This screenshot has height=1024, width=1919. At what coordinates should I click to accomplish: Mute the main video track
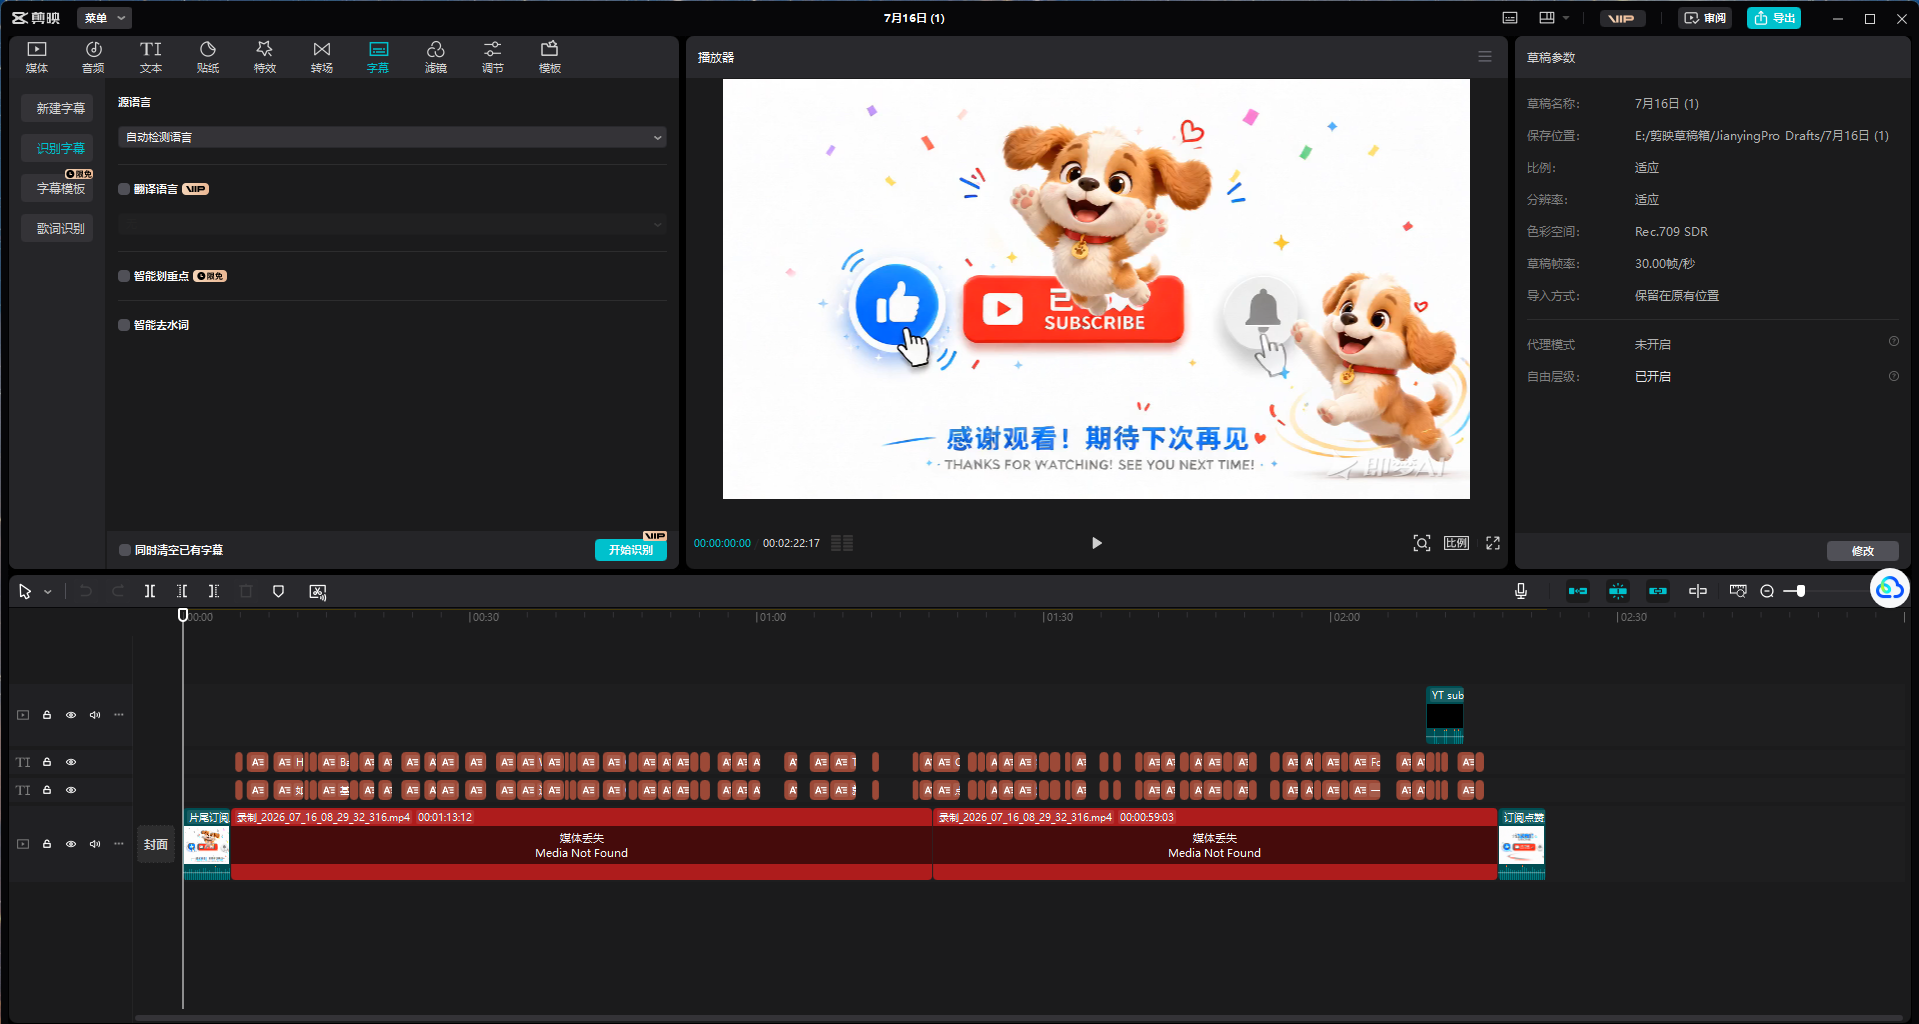pos(95,844)
